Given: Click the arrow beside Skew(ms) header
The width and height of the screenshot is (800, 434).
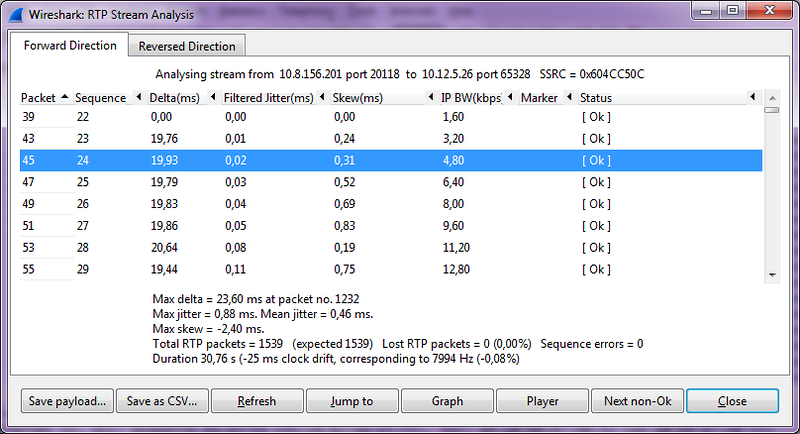Looking at the screenshot, I should [431, 96].
